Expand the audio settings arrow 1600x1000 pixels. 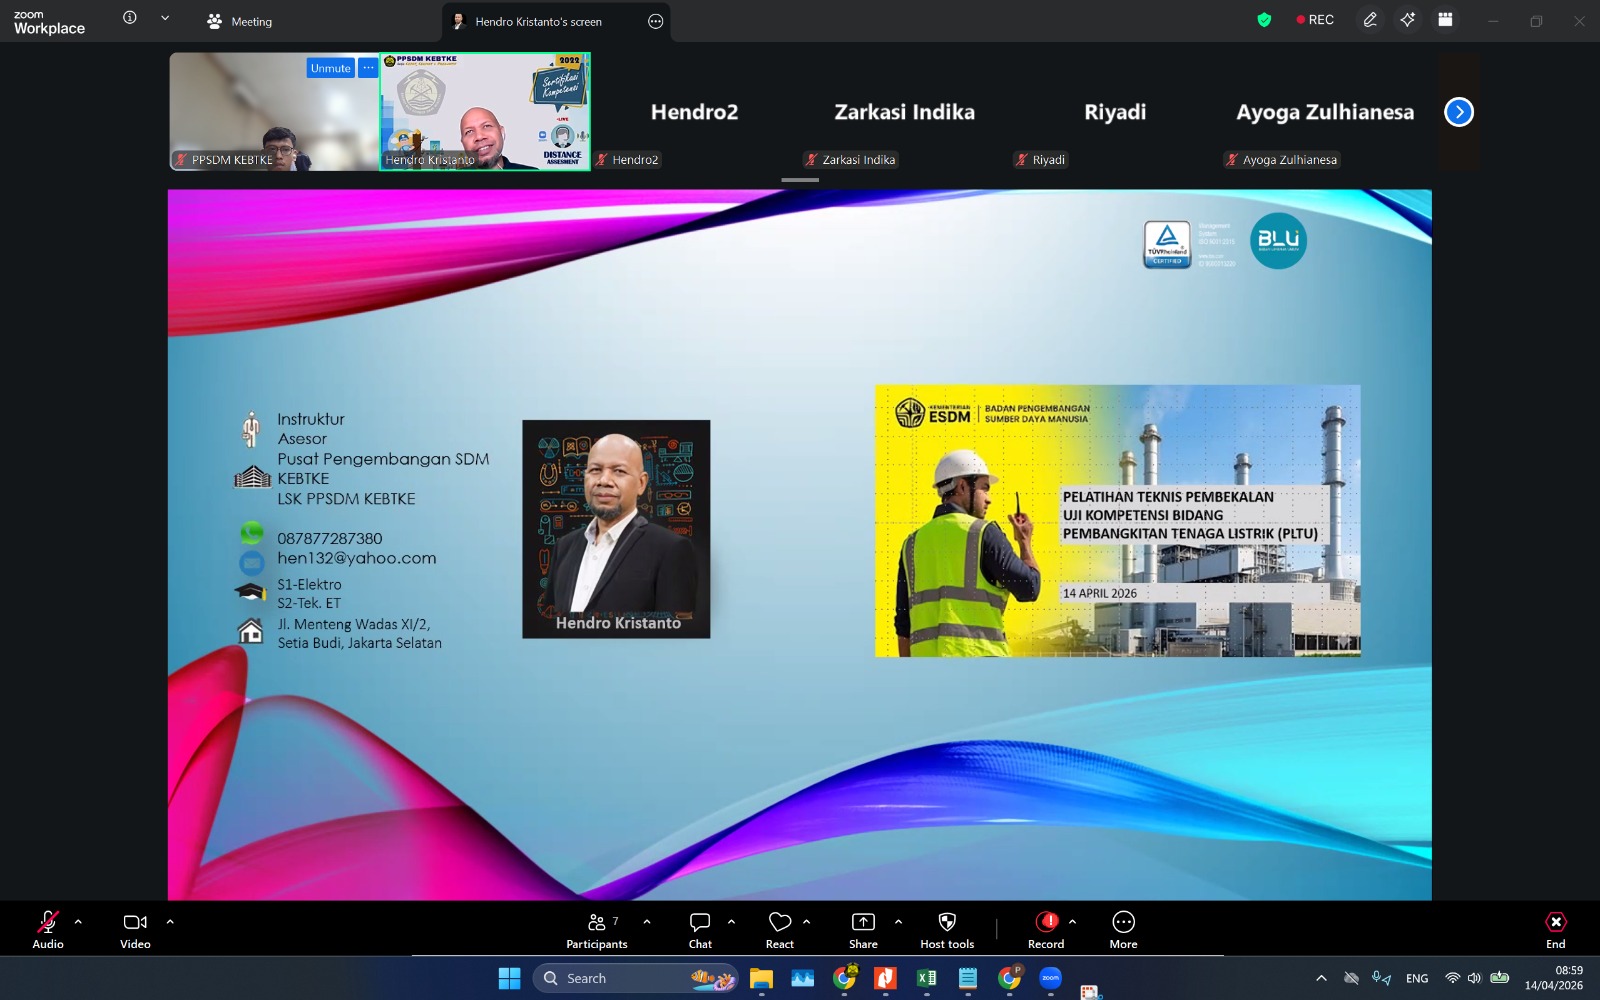(x=78, y=922)
